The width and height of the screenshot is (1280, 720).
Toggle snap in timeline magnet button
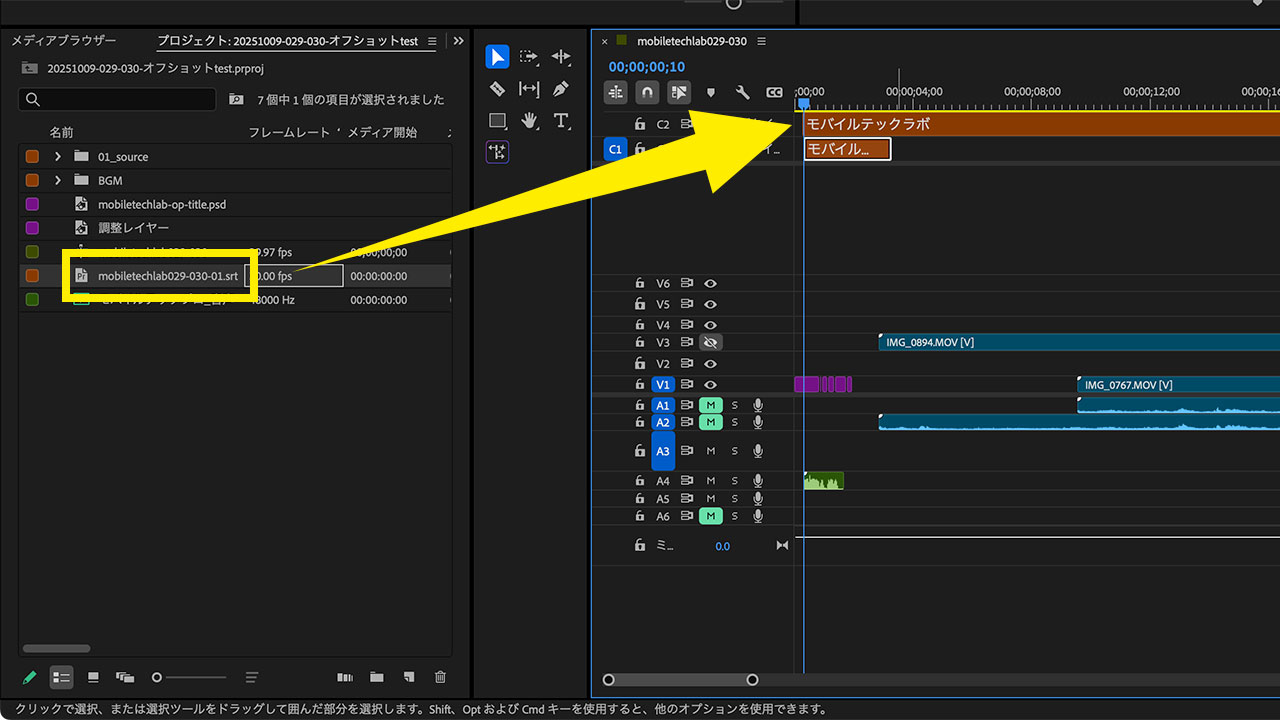[x=648, y=92]
